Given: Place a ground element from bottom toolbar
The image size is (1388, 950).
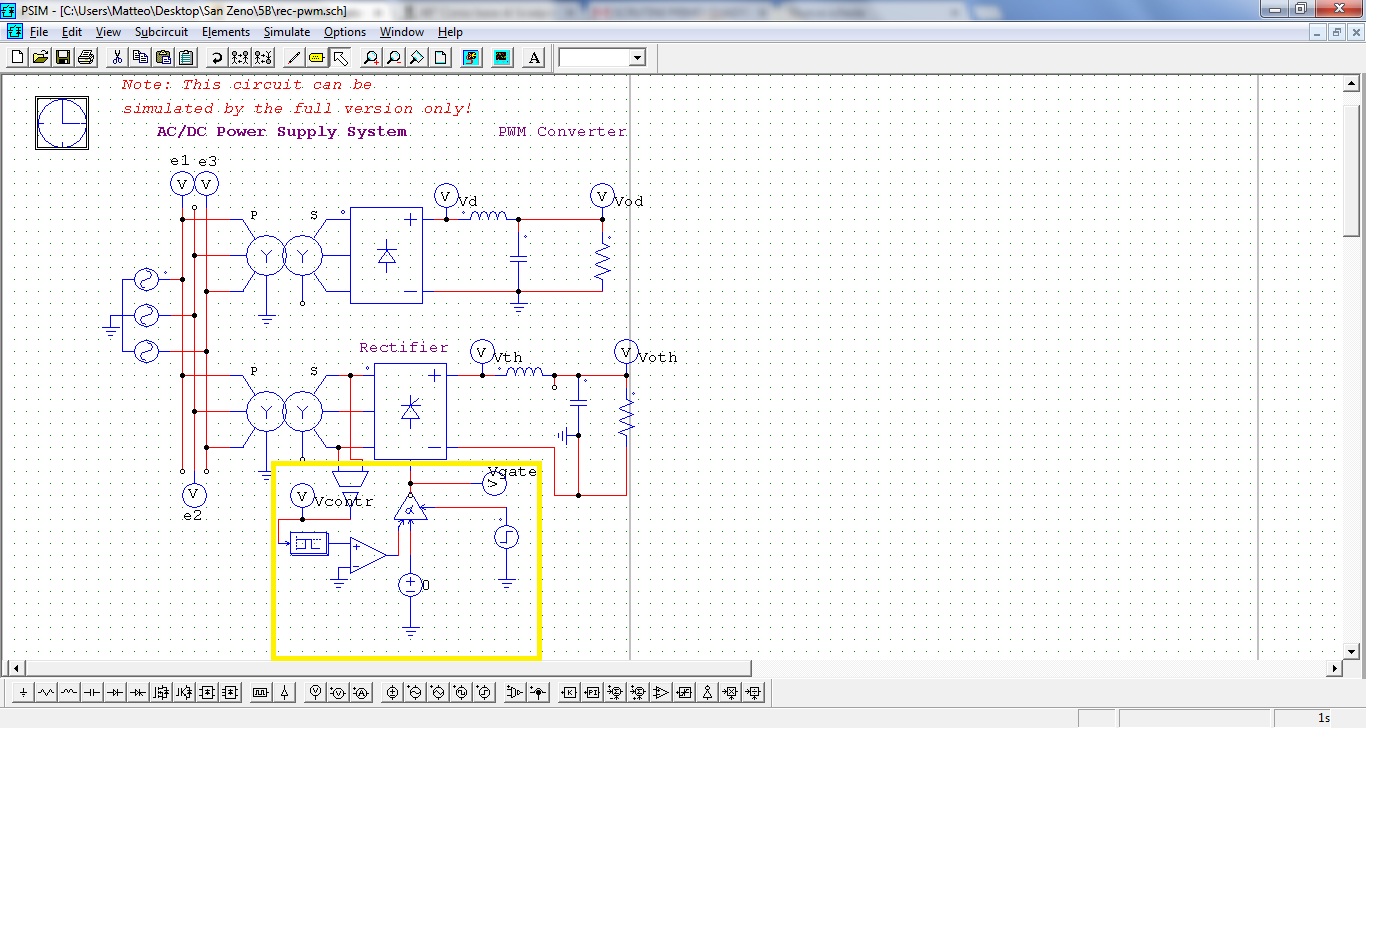Looking at the screenshot, I should tap(23, 692).
